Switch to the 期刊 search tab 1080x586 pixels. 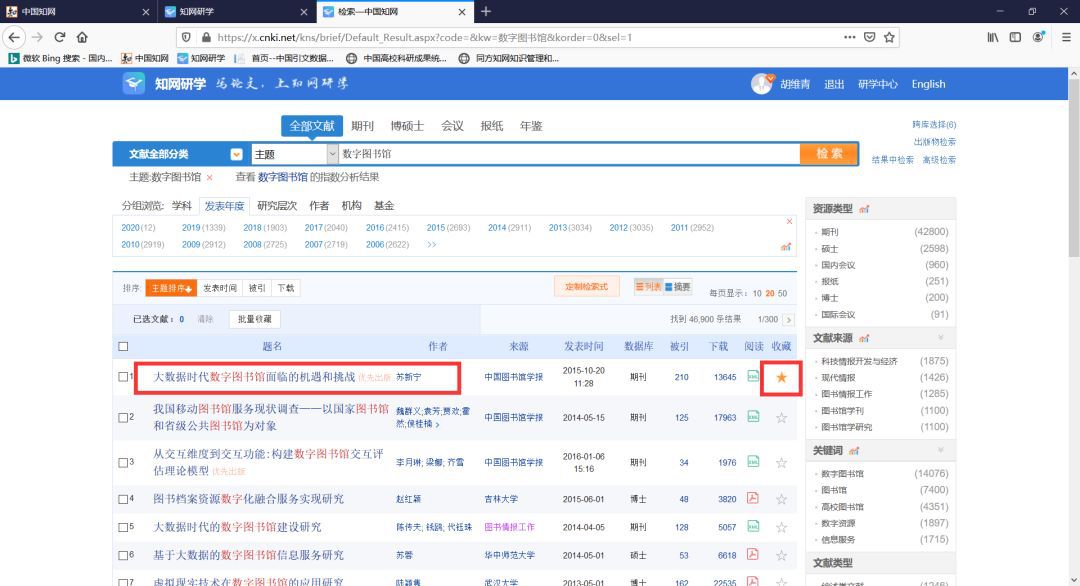(x=362, y=126)
